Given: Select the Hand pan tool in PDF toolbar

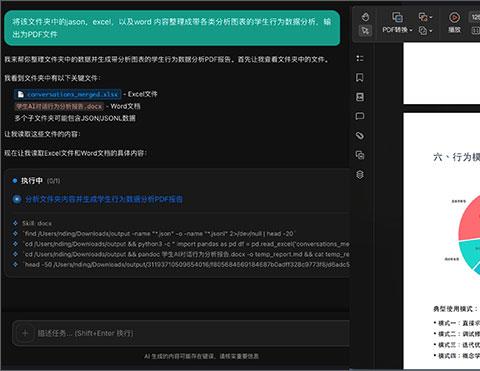Looking at the screenshot, I should (x=365, y=17).
